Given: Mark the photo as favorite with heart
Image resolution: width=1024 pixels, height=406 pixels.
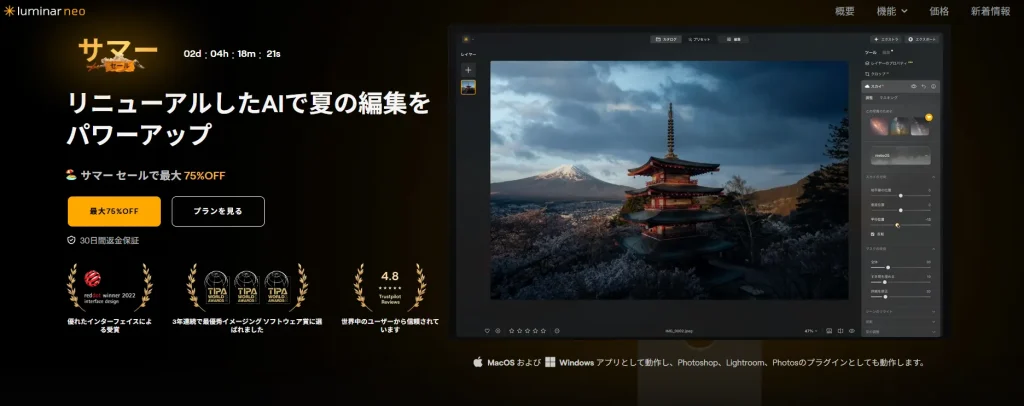Looking at the screenshot, I should [487, 331].
